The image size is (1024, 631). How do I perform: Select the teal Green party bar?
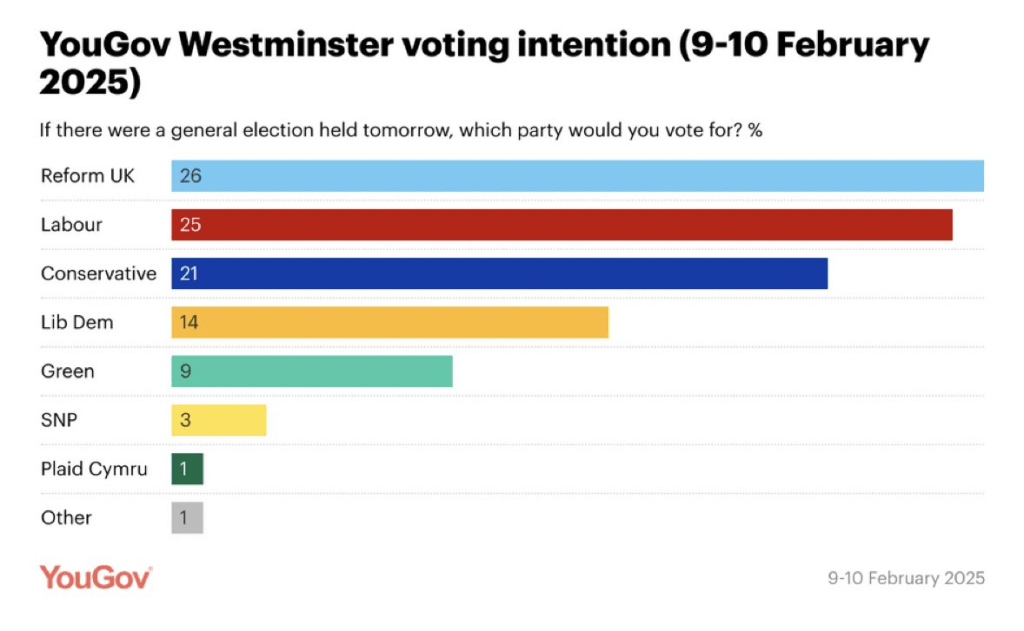[x=311, y=371]
